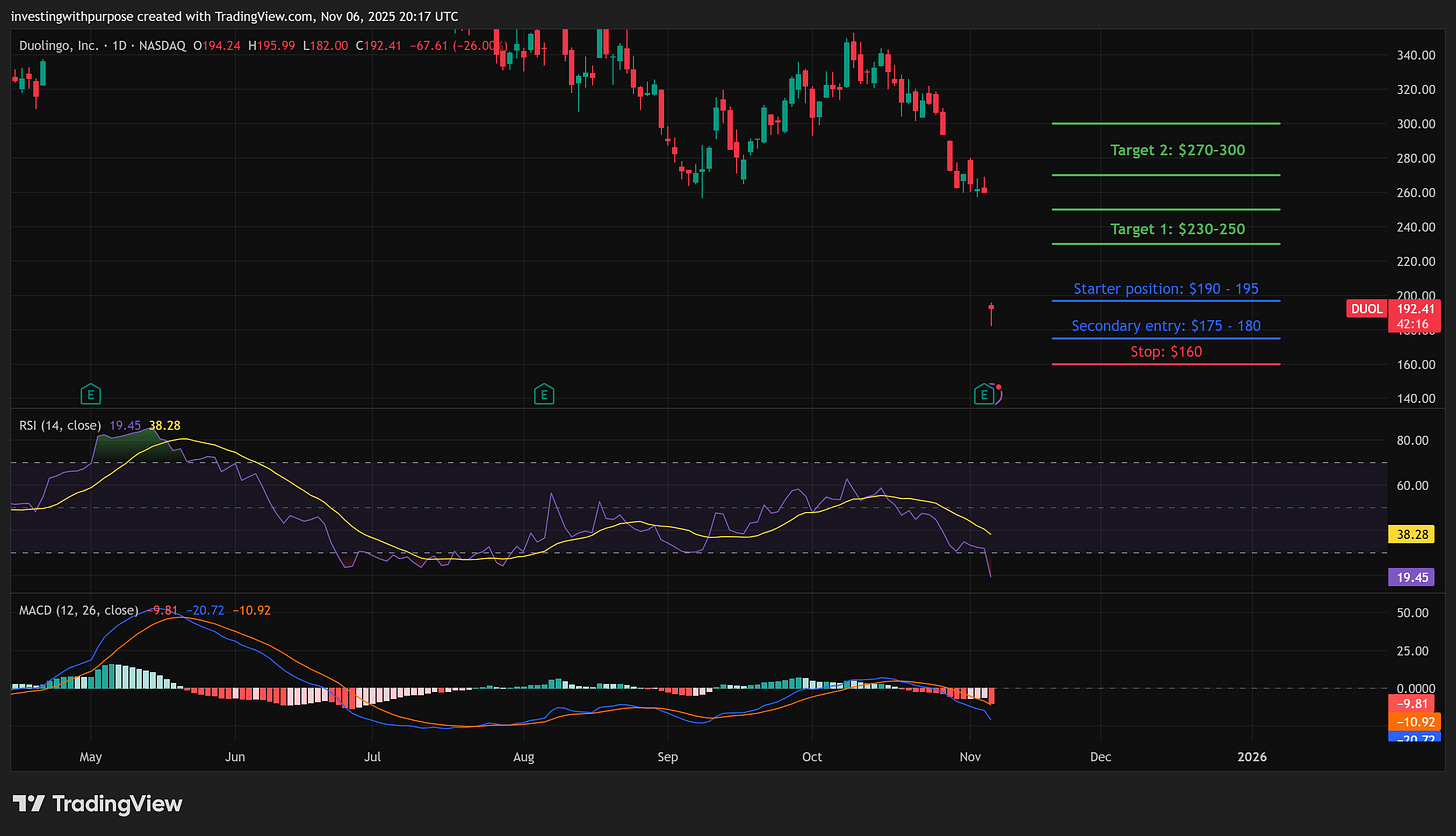Viewport: 1456px width, 836px height.
Task: Click the Nov label on time axis
Action: (970, 757)
